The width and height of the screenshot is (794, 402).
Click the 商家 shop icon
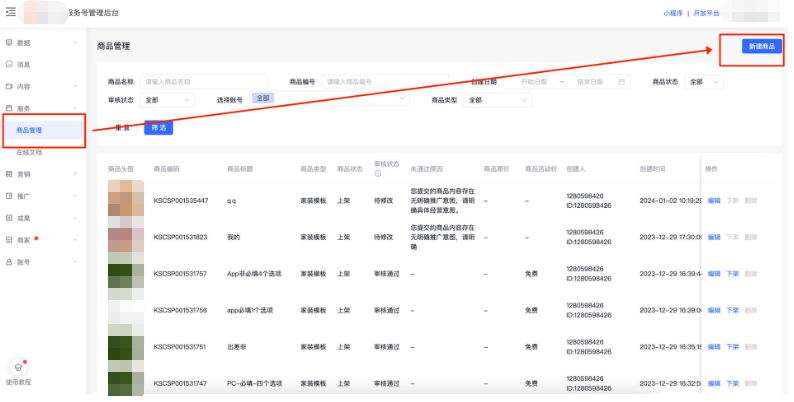point(9,240)
